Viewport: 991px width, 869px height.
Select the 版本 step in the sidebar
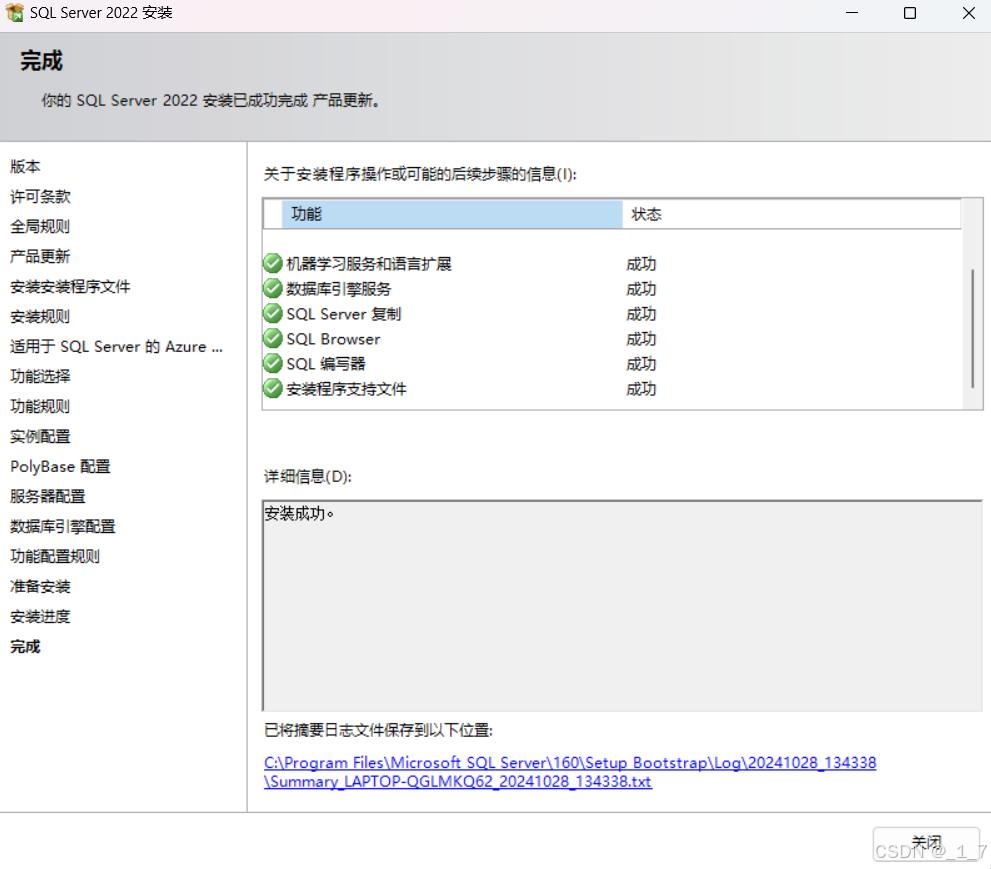[25, 166]
